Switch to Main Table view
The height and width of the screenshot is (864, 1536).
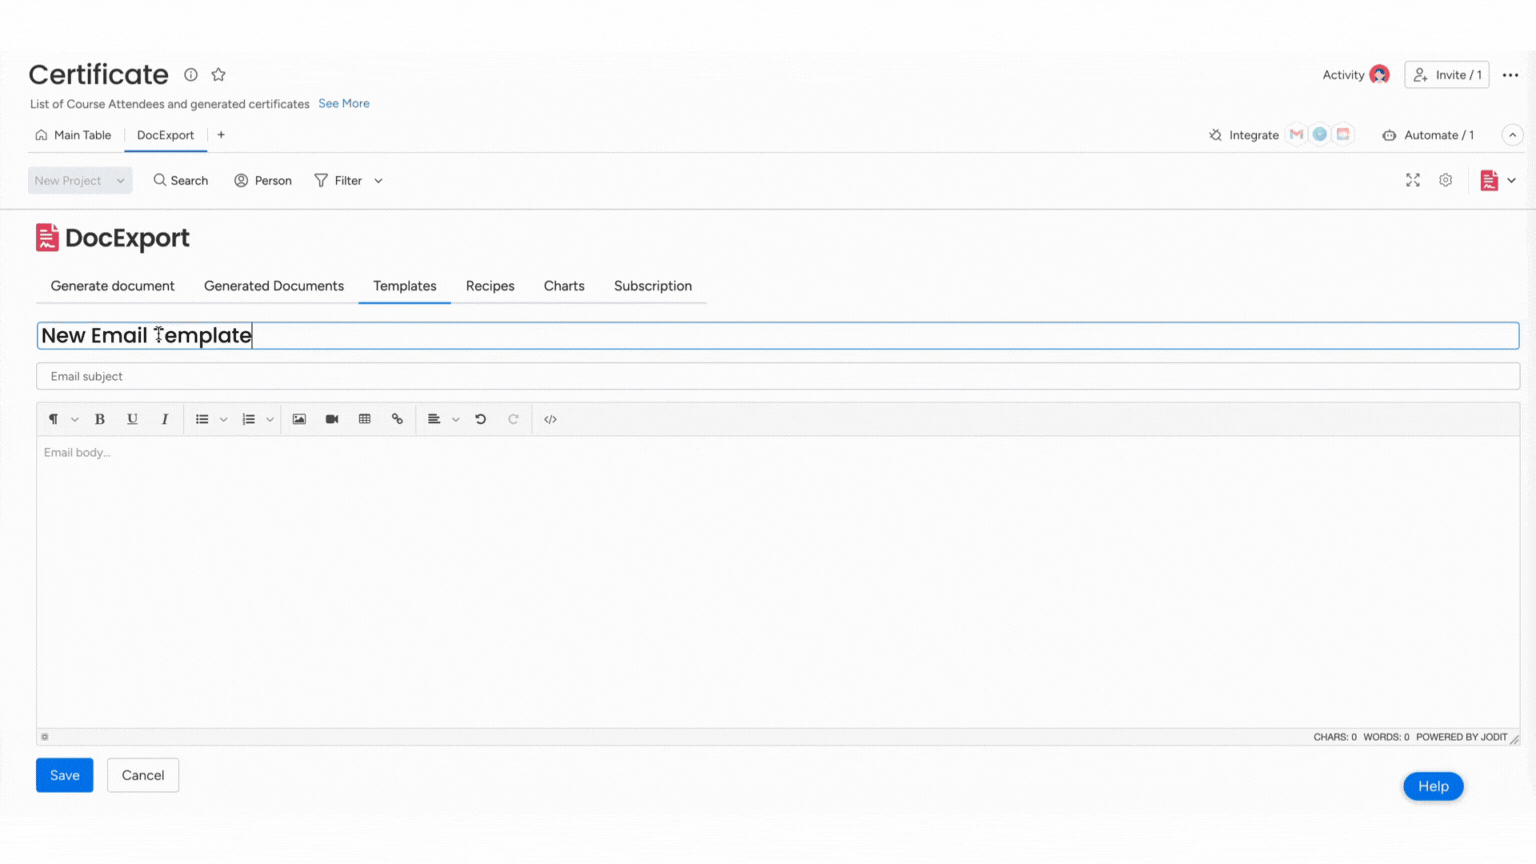73,135
